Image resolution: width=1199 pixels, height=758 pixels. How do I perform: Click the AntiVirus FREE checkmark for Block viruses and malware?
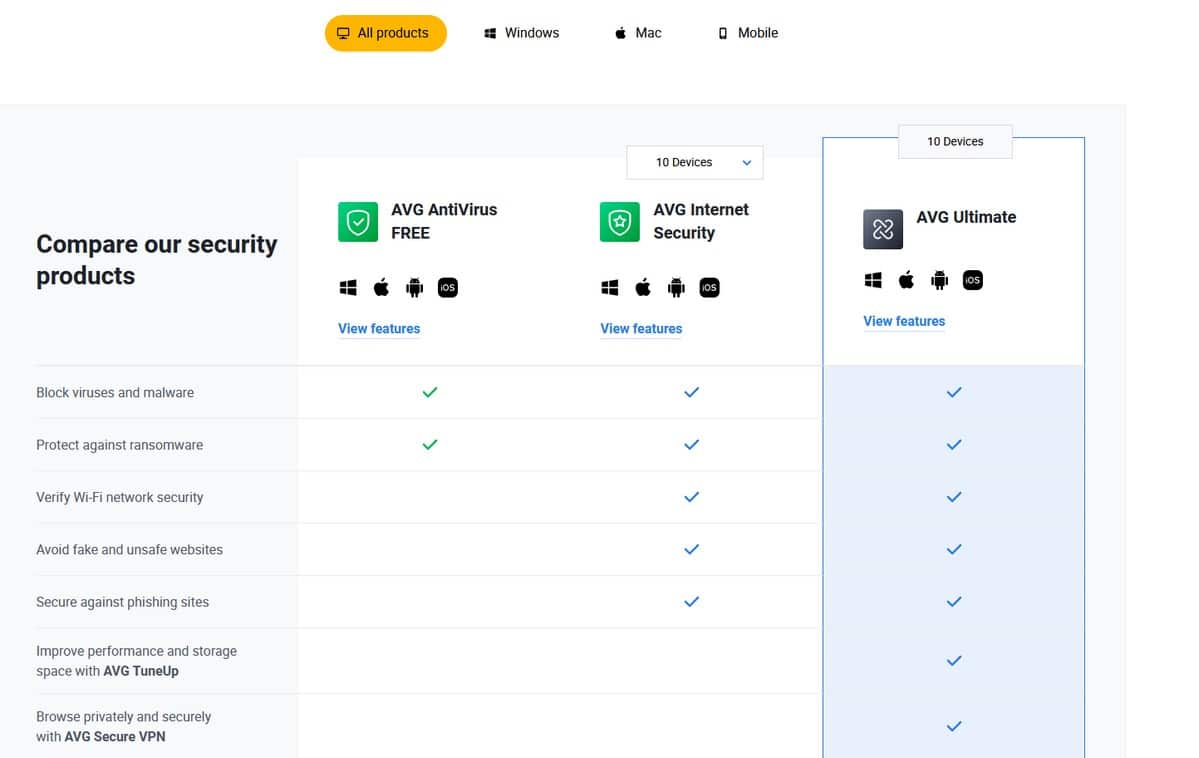(x=430, y=392)
